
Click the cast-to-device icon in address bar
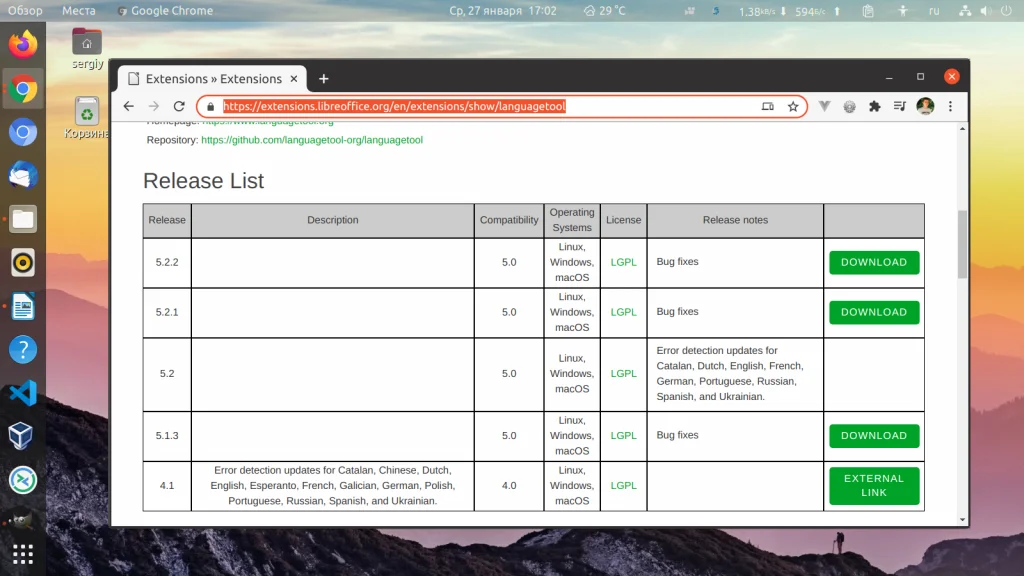pyautogui.click(x=766, y=106)
